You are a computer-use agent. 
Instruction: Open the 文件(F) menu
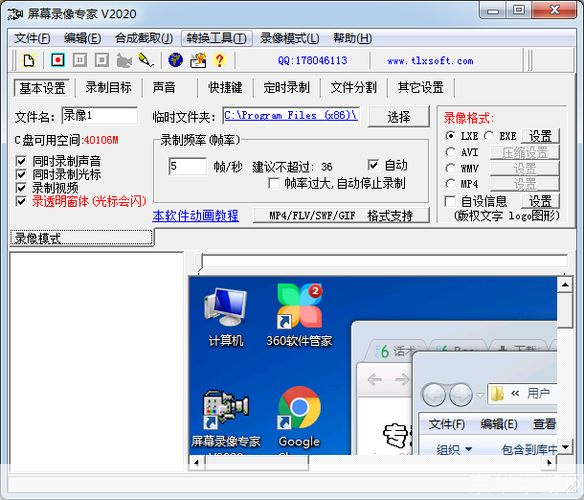point(32,38)
